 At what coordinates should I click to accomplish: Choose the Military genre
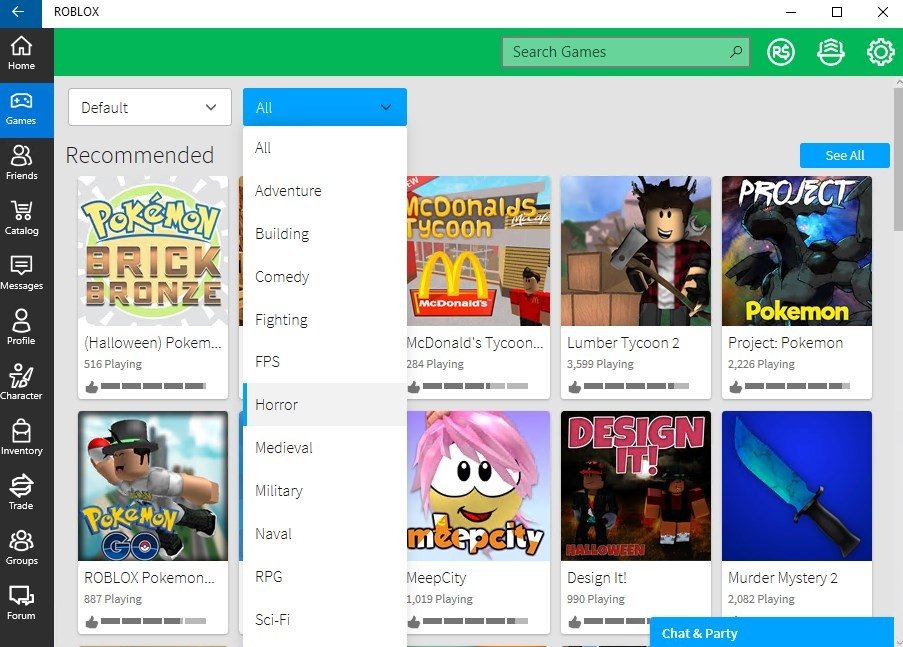325,490
